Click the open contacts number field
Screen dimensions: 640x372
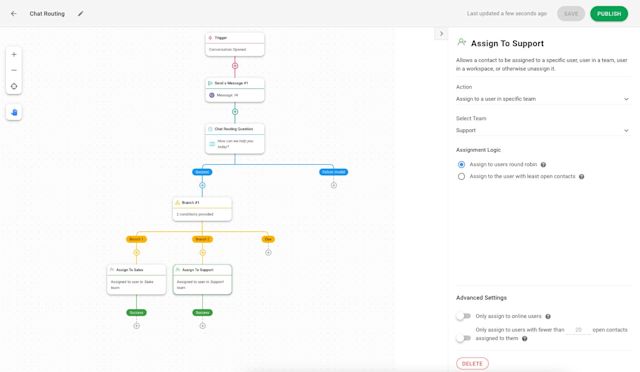click(x=578, y=330)
